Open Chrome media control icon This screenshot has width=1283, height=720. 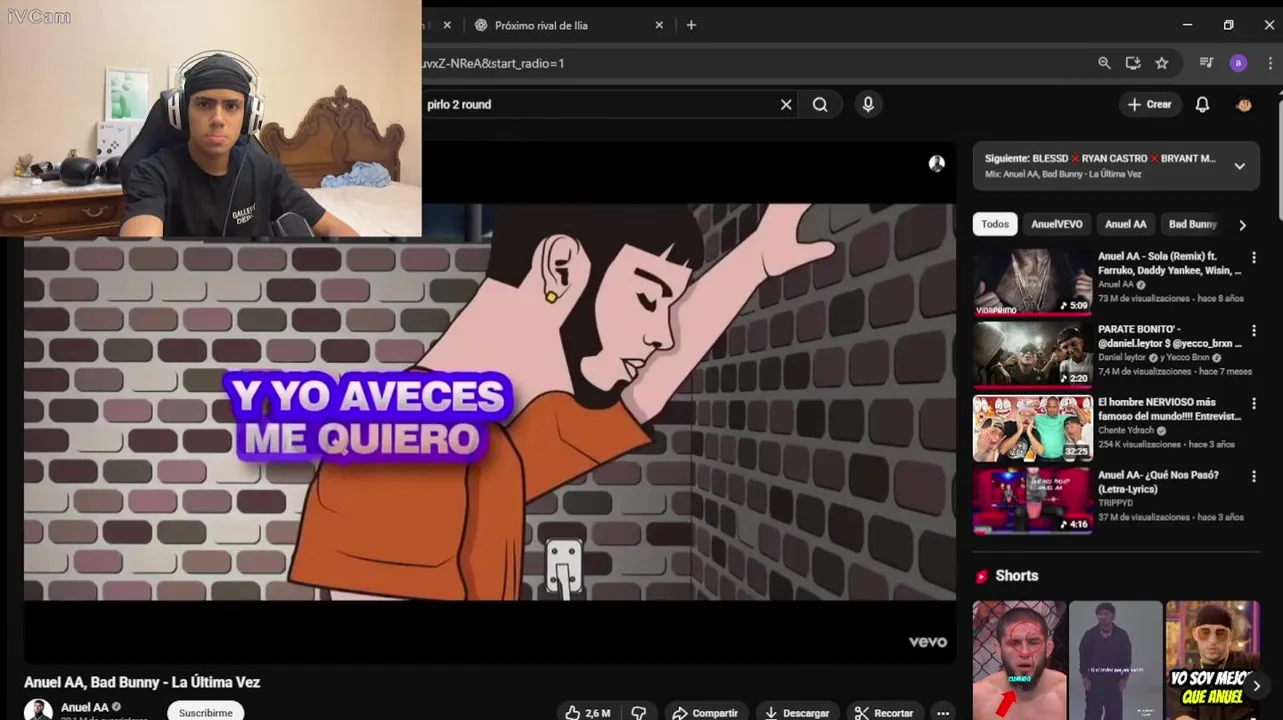coord(1207,63)
